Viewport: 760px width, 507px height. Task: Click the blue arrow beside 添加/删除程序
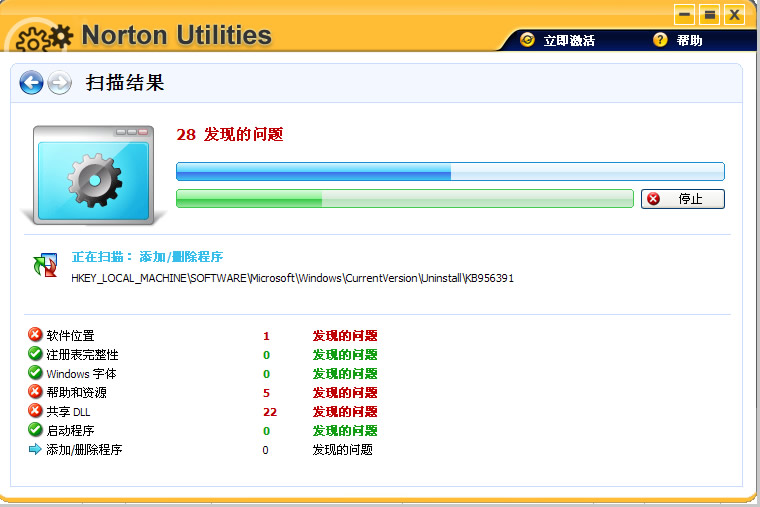point(35,449)
